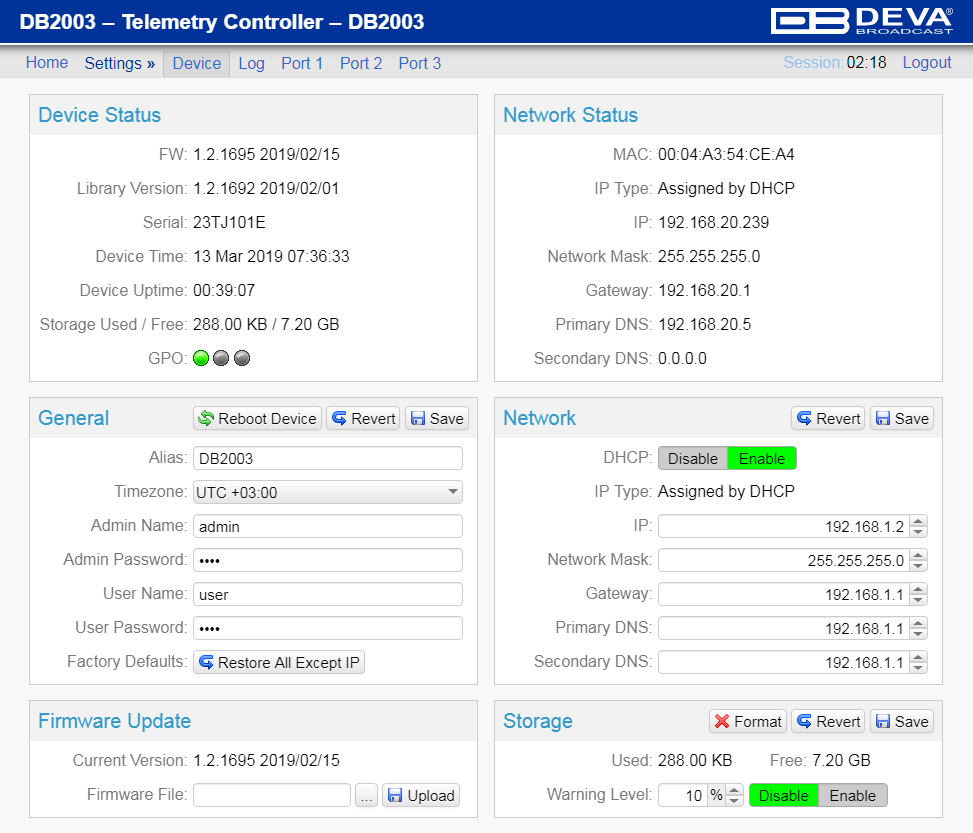Screen dimensions: 973x833
Task: Click the green first GPO indicator
Action: tap(201, 358)
